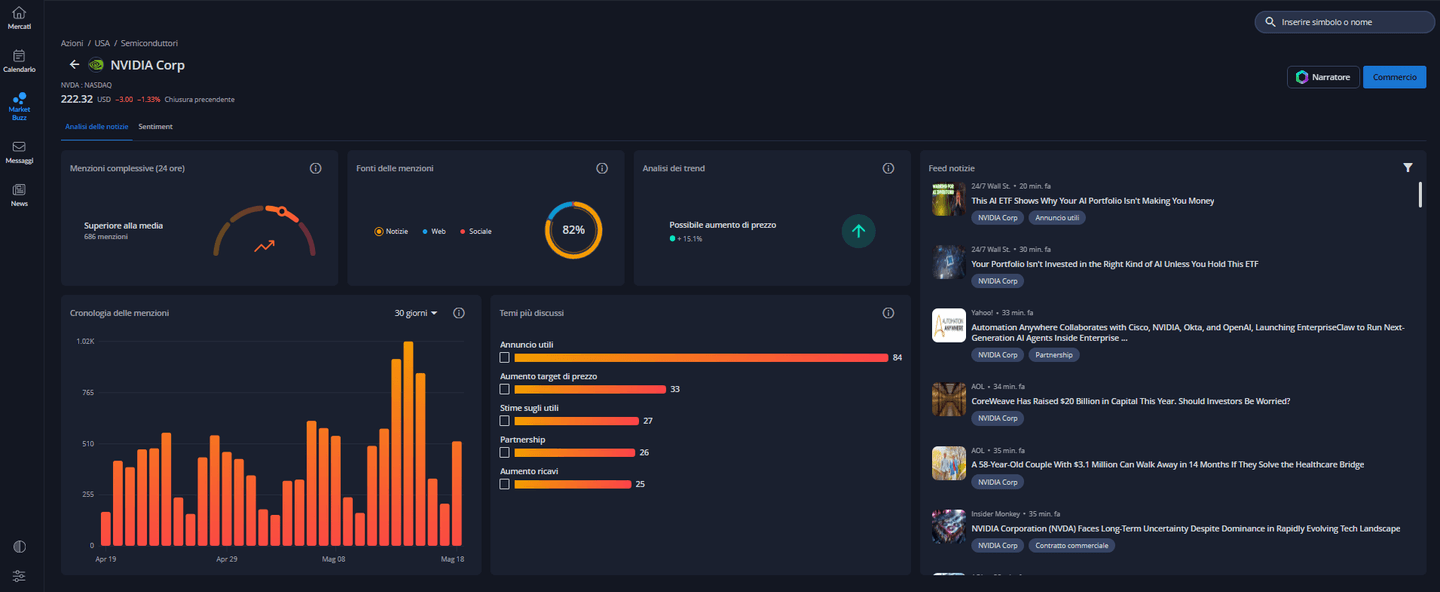Click the news feed scrollbar
Viewport: 1440px width, 592px height.
pyautogui.click(x=1420, y=195)
